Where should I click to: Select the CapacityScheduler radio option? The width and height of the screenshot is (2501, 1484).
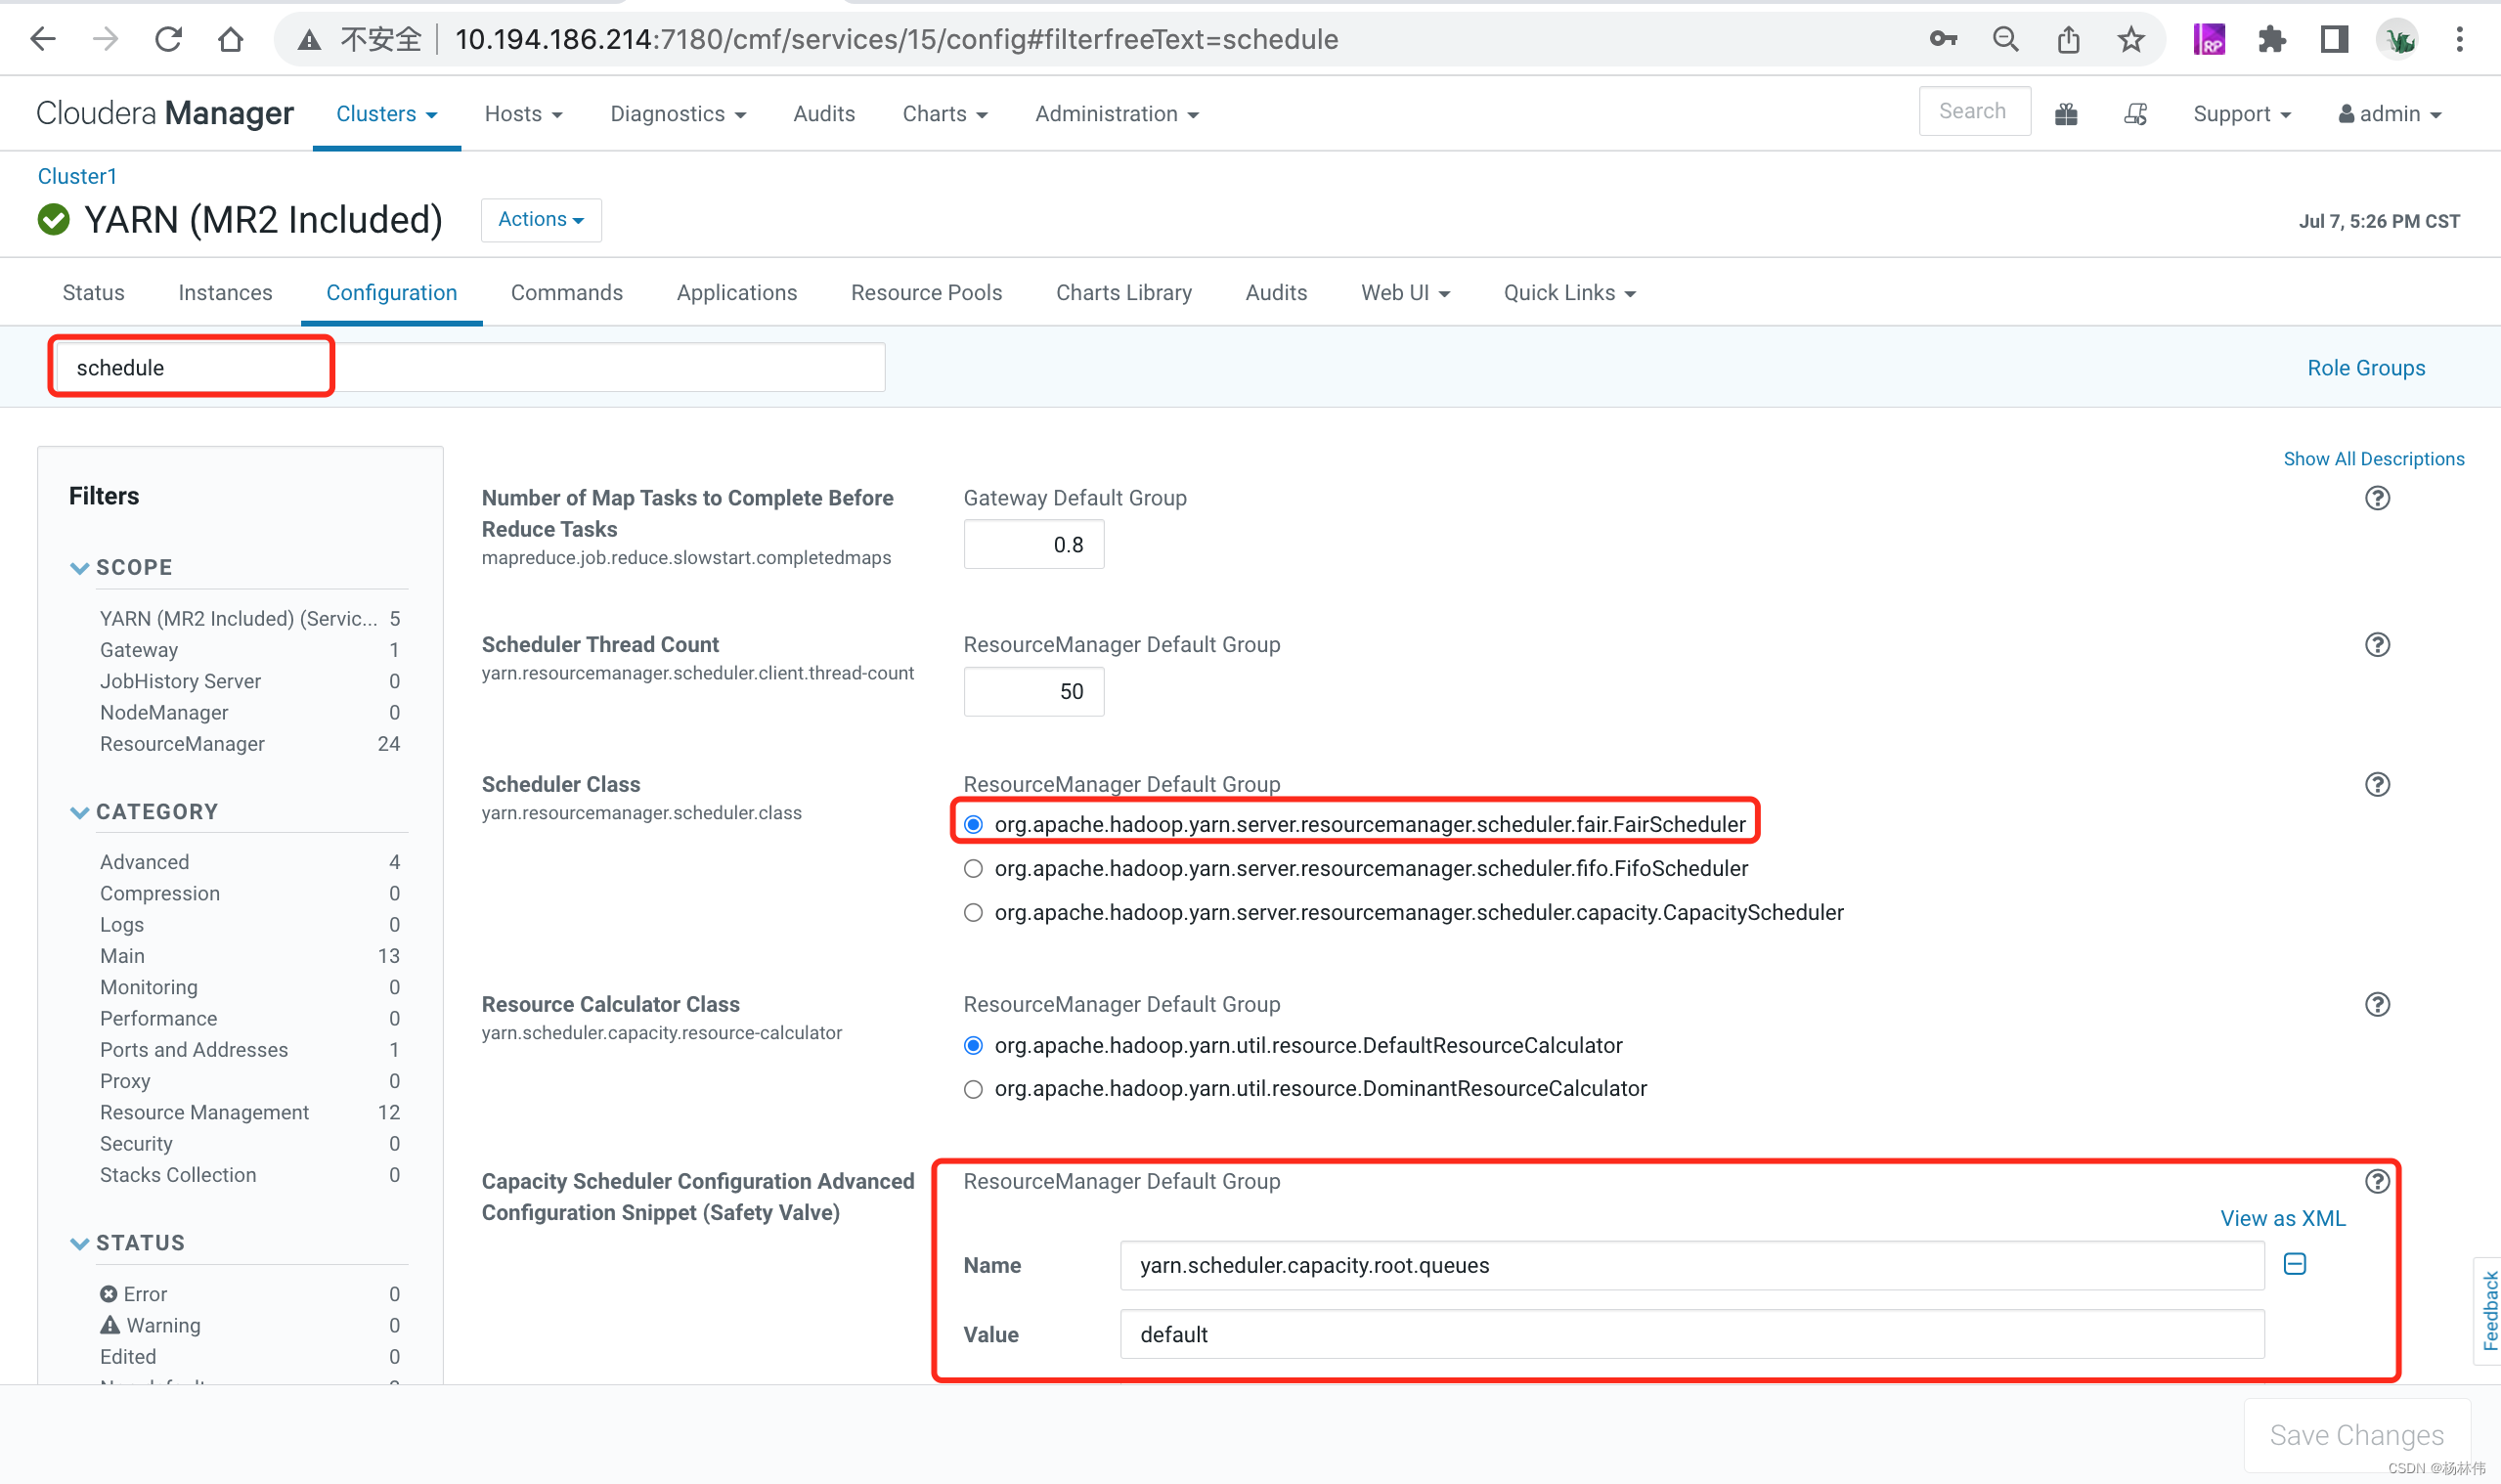click(973, 912)
